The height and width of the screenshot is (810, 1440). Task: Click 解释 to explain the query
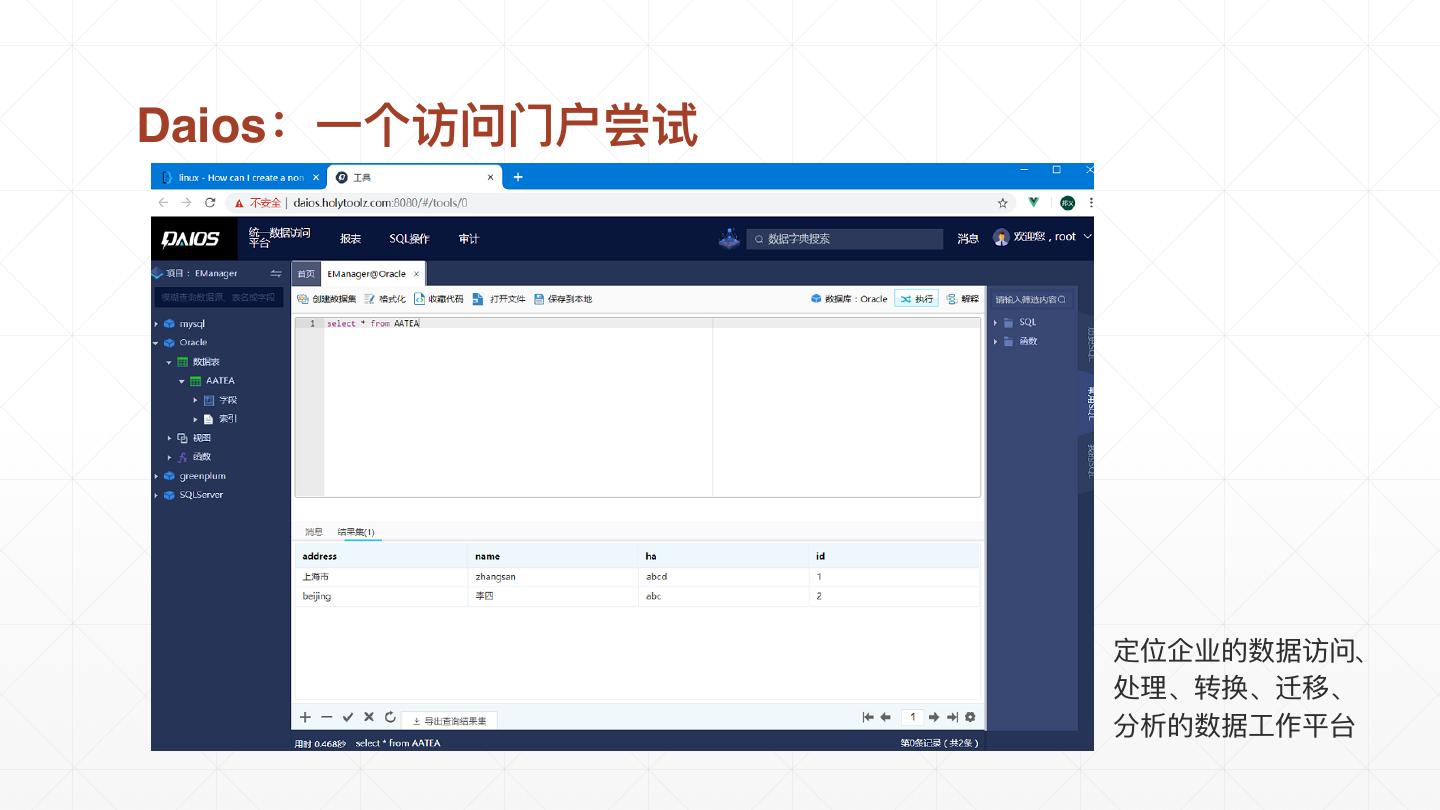(x=962, y=299)
